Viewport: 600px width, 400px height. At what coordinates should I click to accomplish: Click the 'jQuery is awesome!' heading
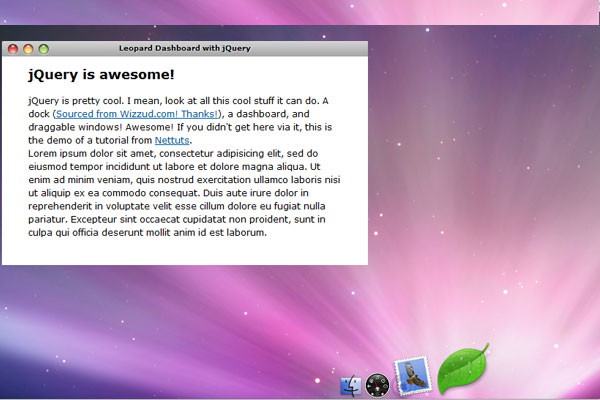102,75
